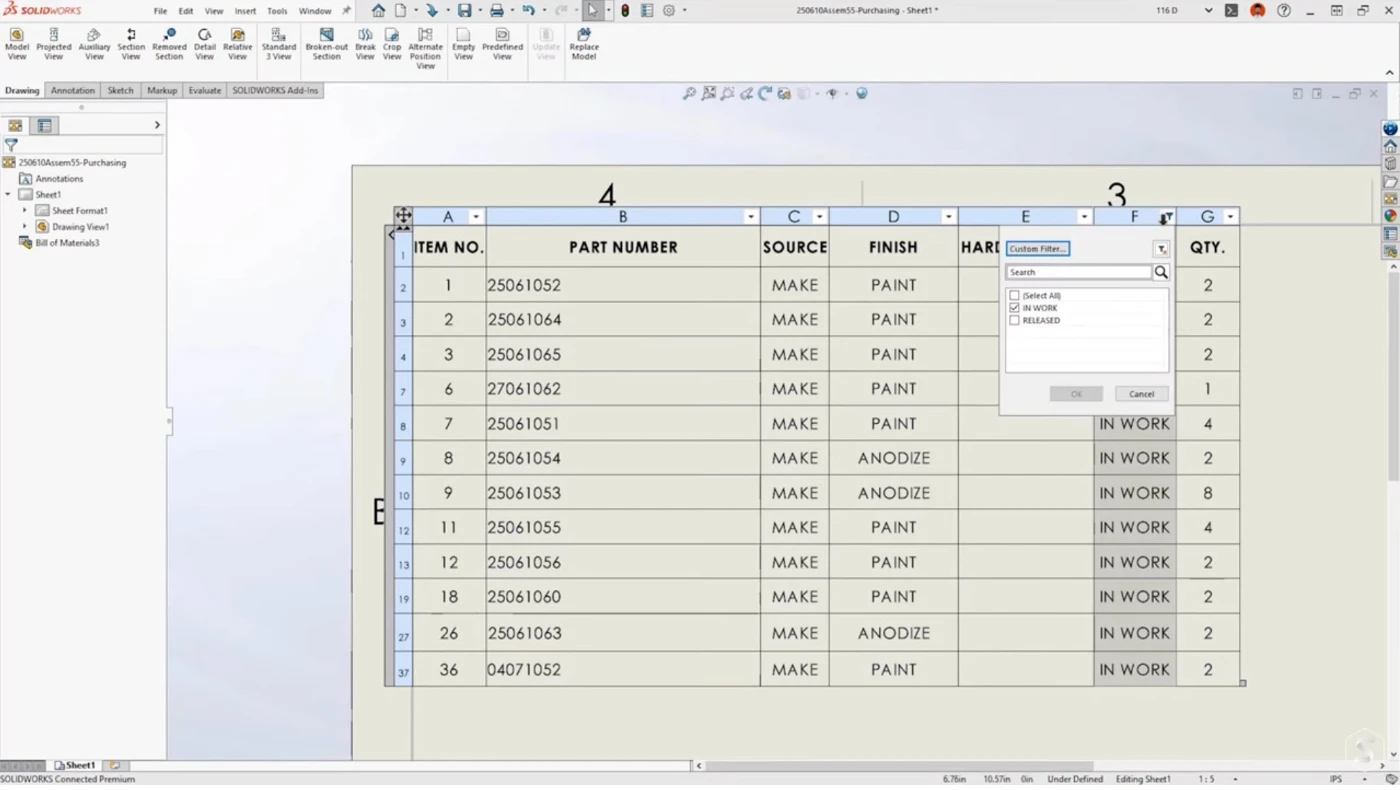Screen dimensions: 1400x790
Task: Open the SOURCE column filter dropdown
Action: (819, 216)
